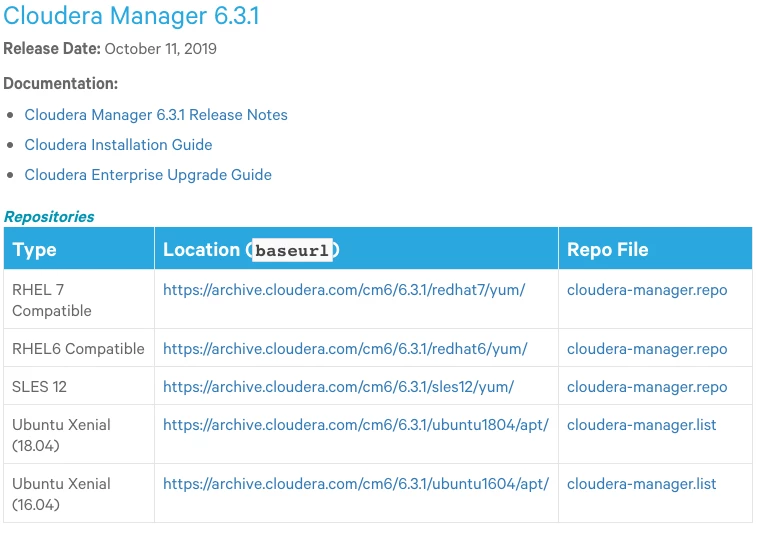Open Cloudera Manager 6.3.1 Release Notes link
The height and width of the screenshot is (534, 764).
156,115
